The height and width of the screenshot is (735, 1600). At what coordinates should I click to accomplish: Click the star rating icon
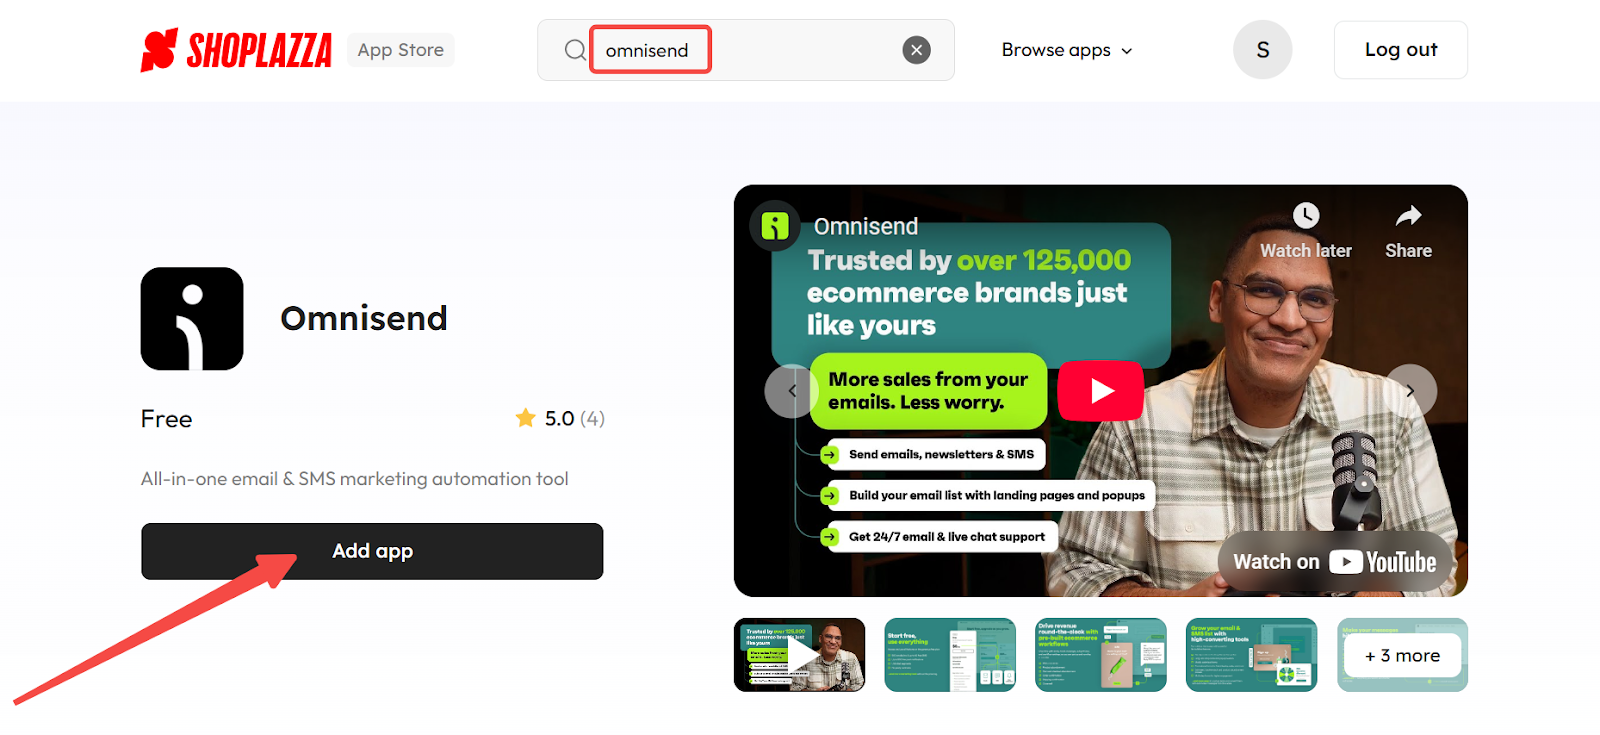pyautogui.click(x=525, y=418)
